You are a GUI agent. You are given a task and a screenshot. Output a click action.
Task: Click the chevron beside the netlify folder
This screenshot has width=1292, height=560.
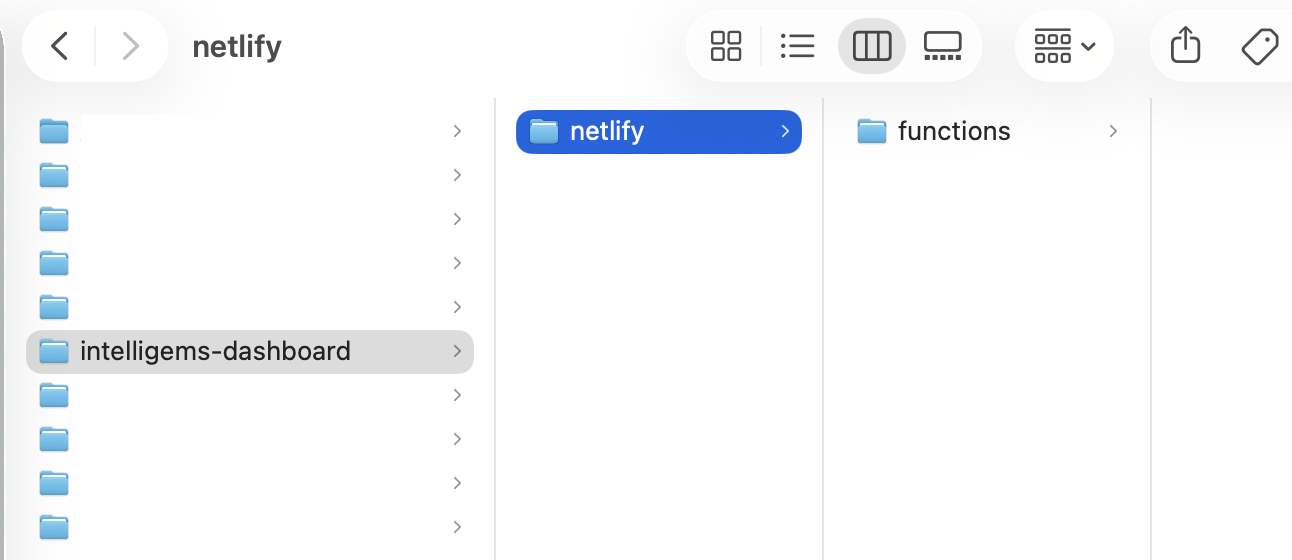(x=785, y=131)
